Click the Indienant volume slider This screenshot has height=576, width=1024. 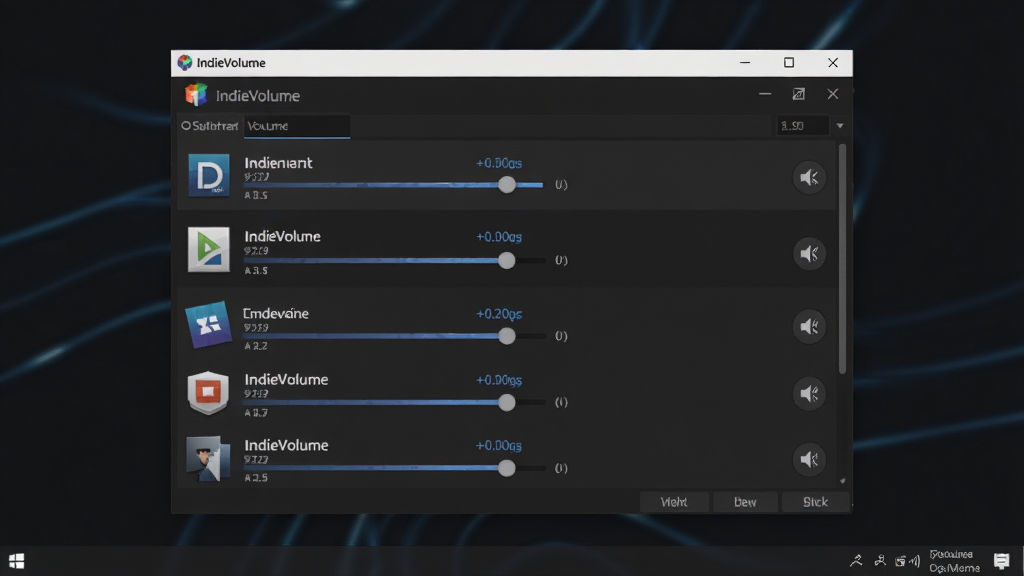(394, 185)
